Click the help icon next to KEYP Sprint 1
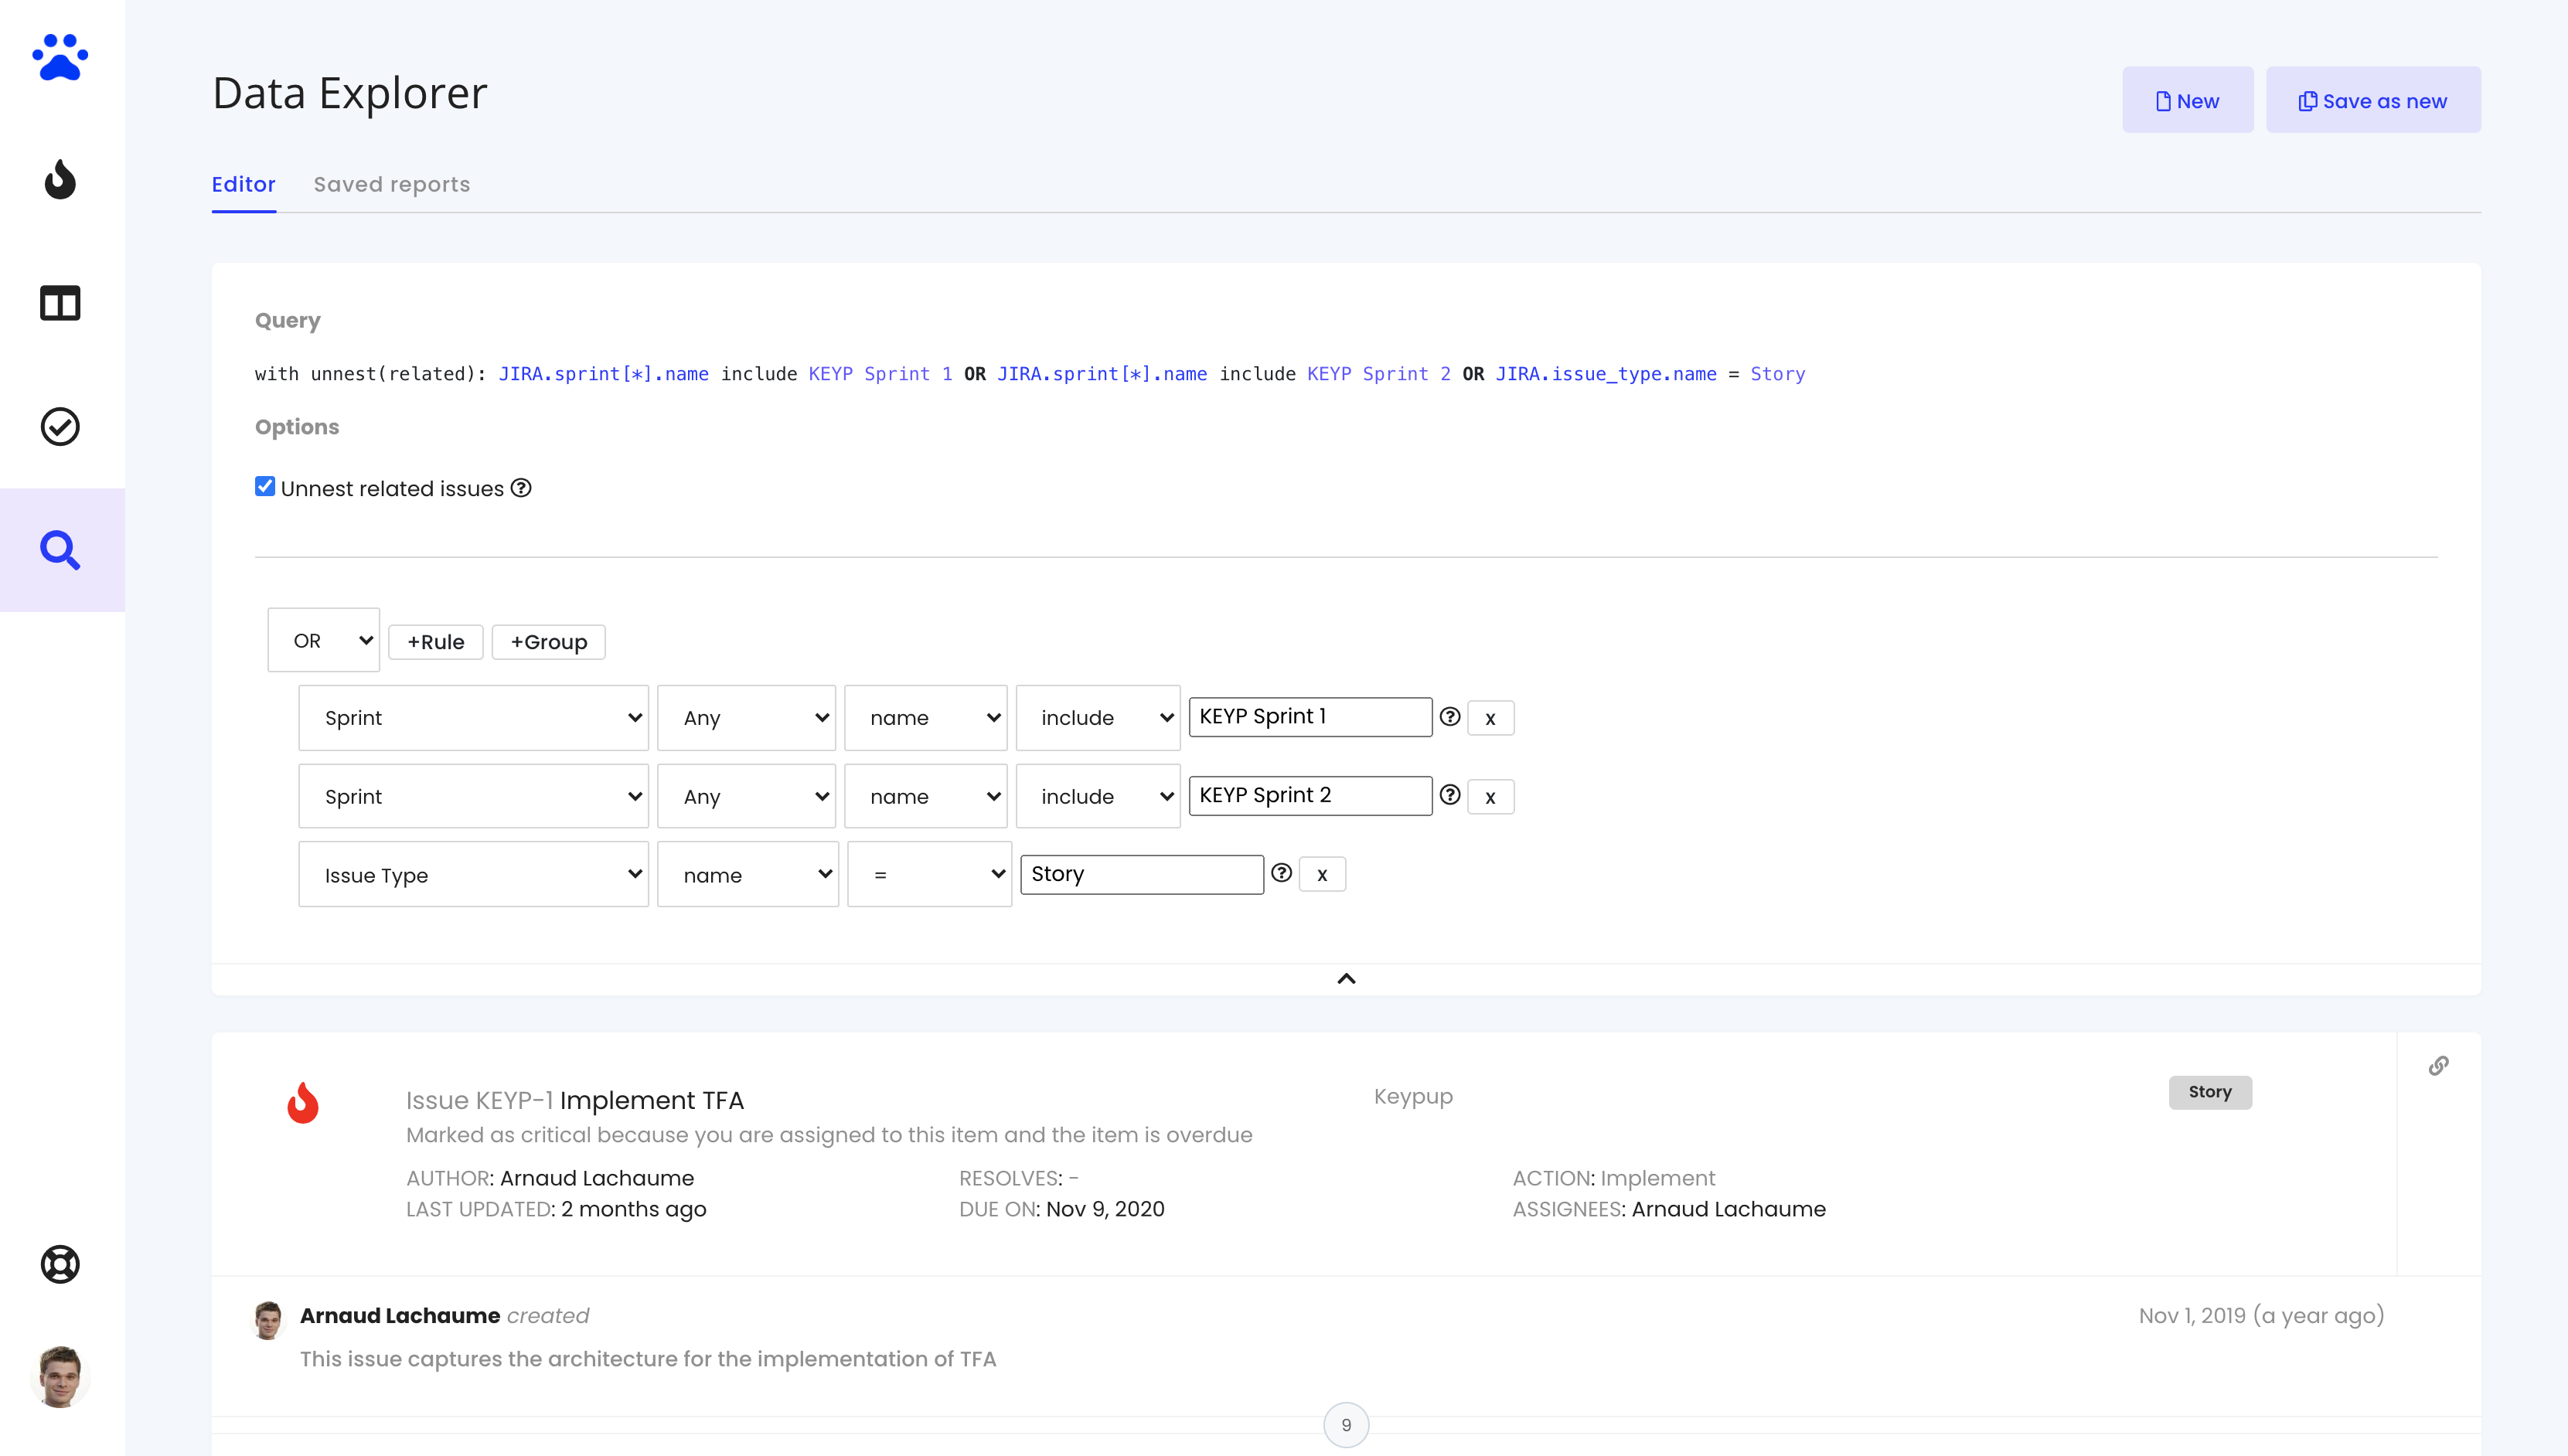 pyautogui.click(x=1450, y=717)
